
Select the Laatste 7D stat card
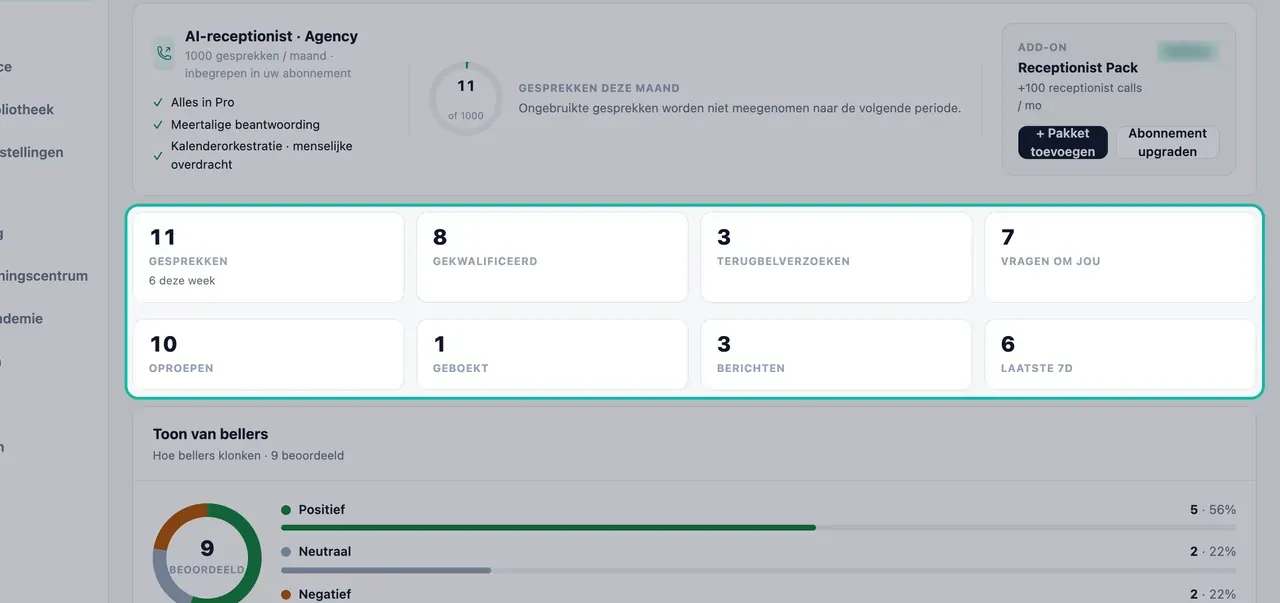pyautogui.click(x=1120, y=354)
